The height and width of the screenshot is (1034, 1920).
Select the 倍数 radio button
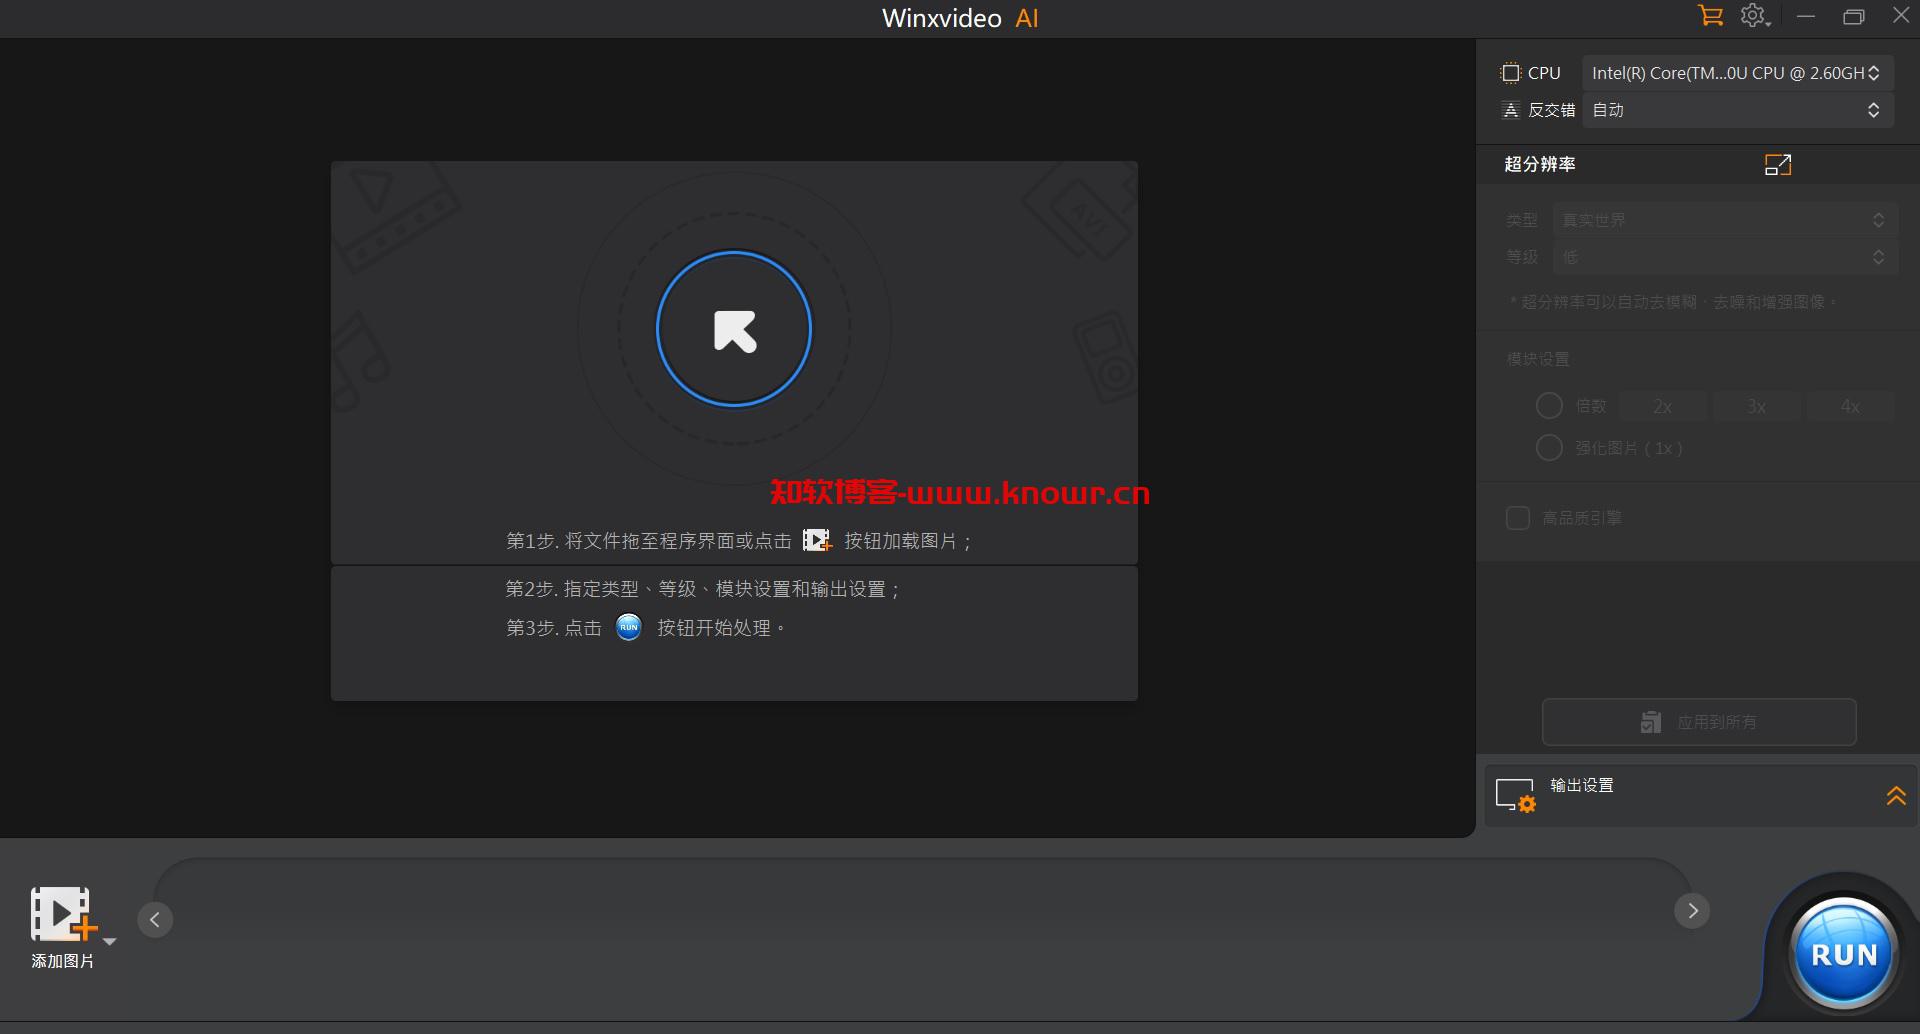coord(1549,406)
